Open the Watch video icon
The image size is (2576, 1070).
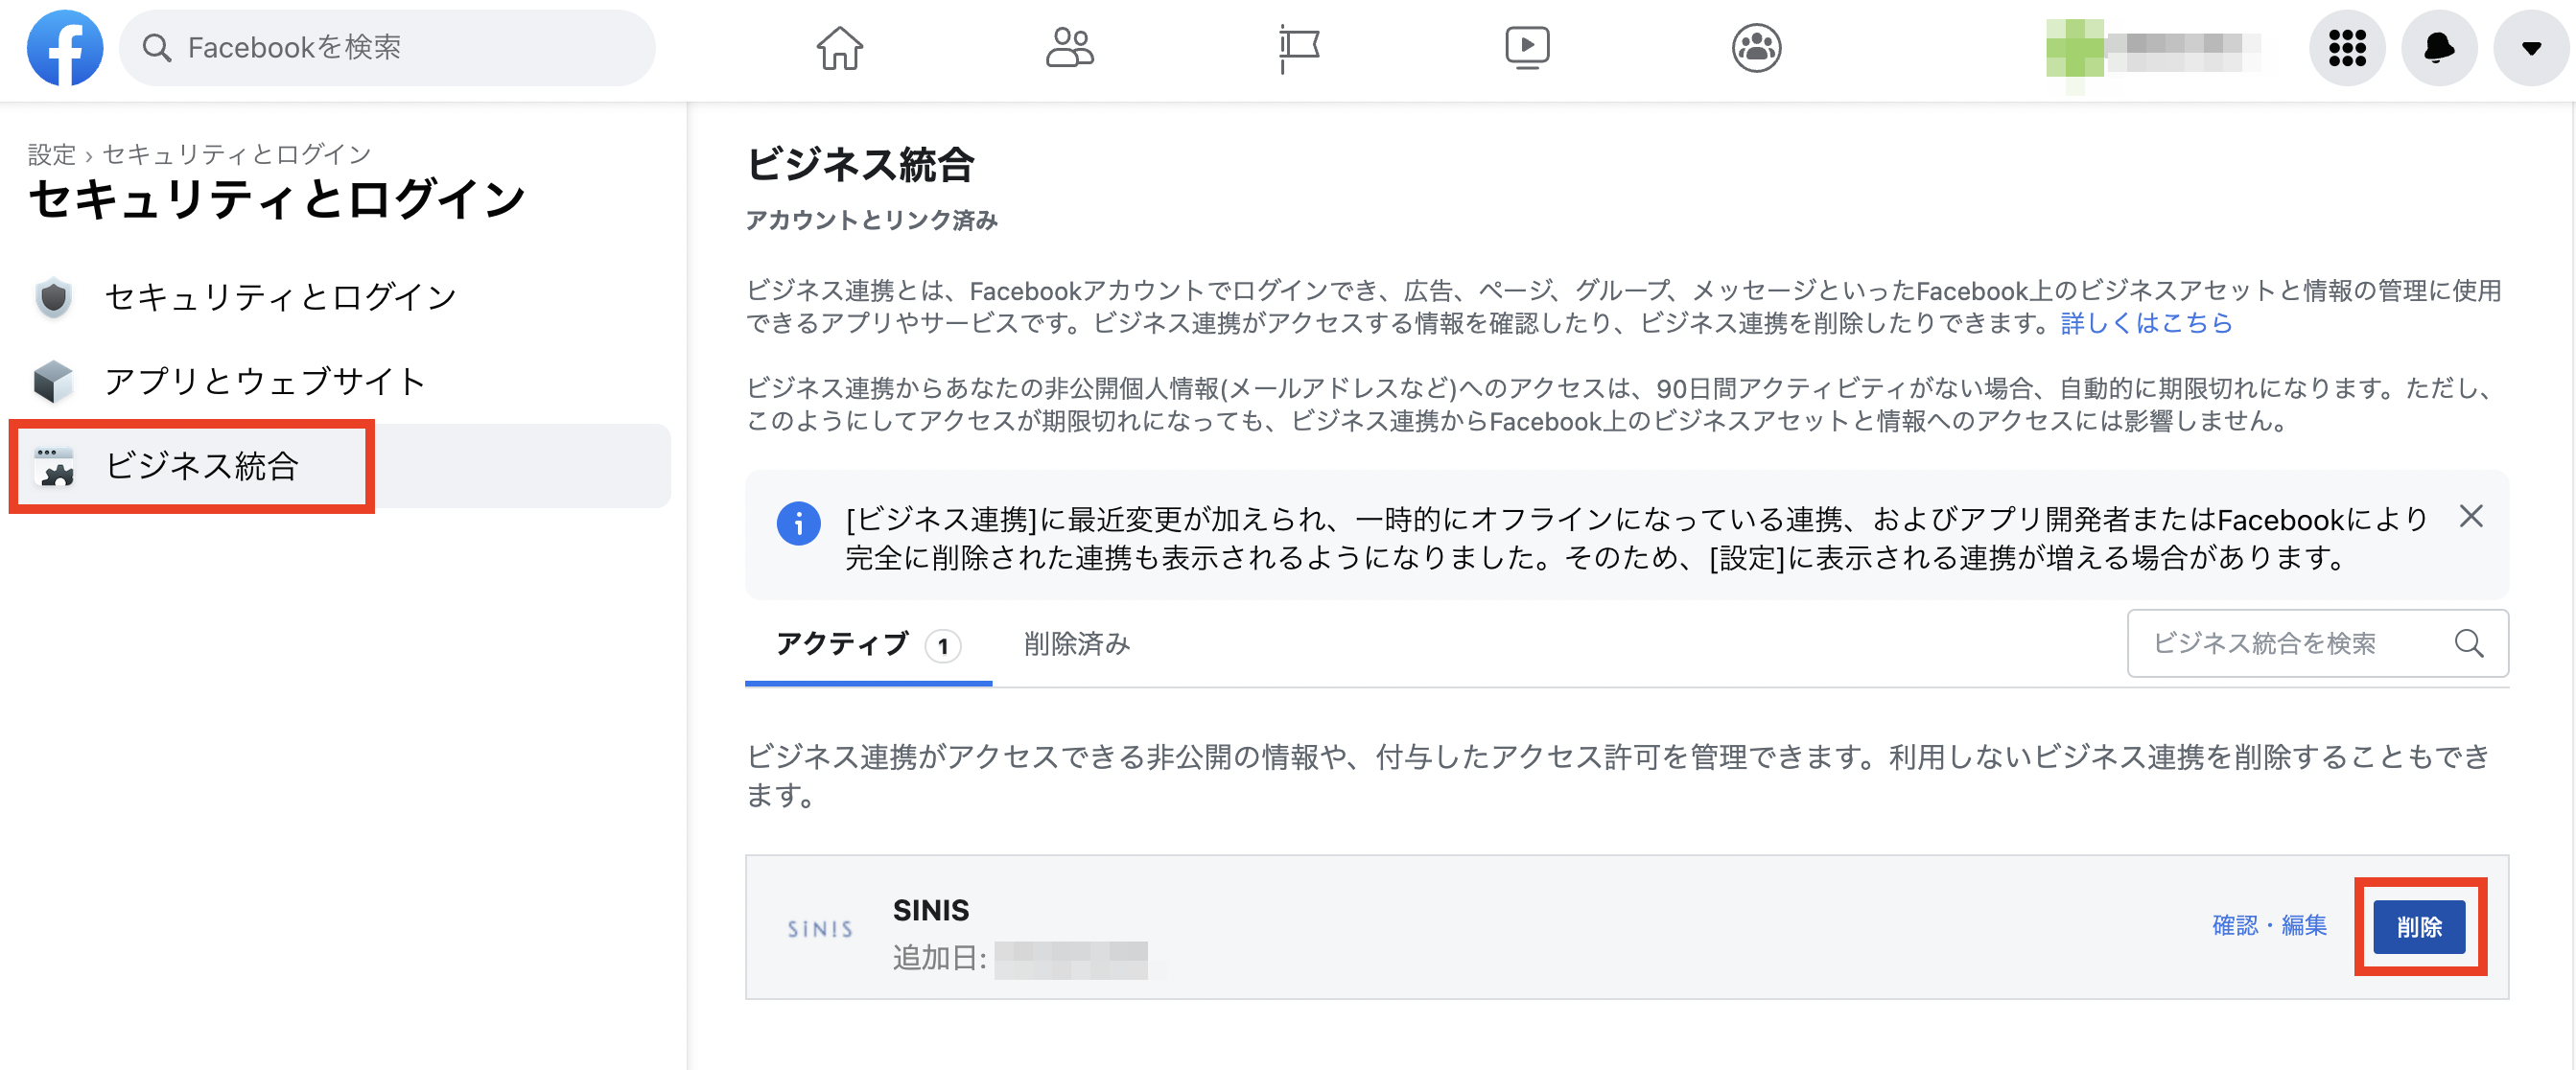(1527, 47)
